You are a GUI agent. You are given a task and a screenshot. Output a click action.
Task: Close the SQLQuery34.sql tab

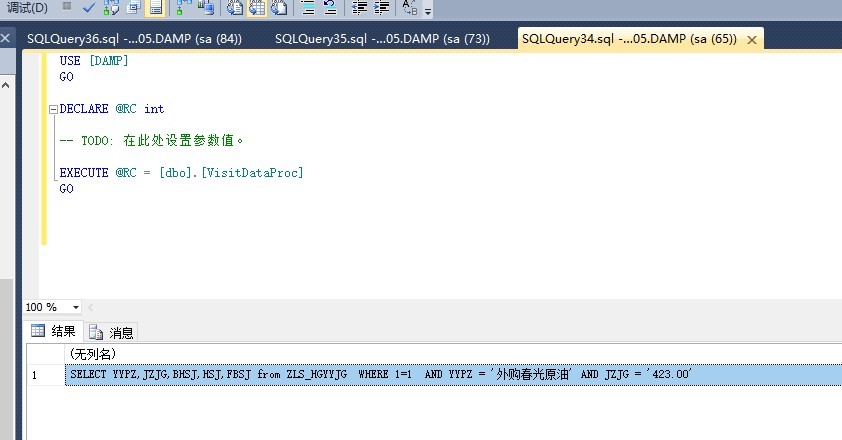[x=752, y=40]
